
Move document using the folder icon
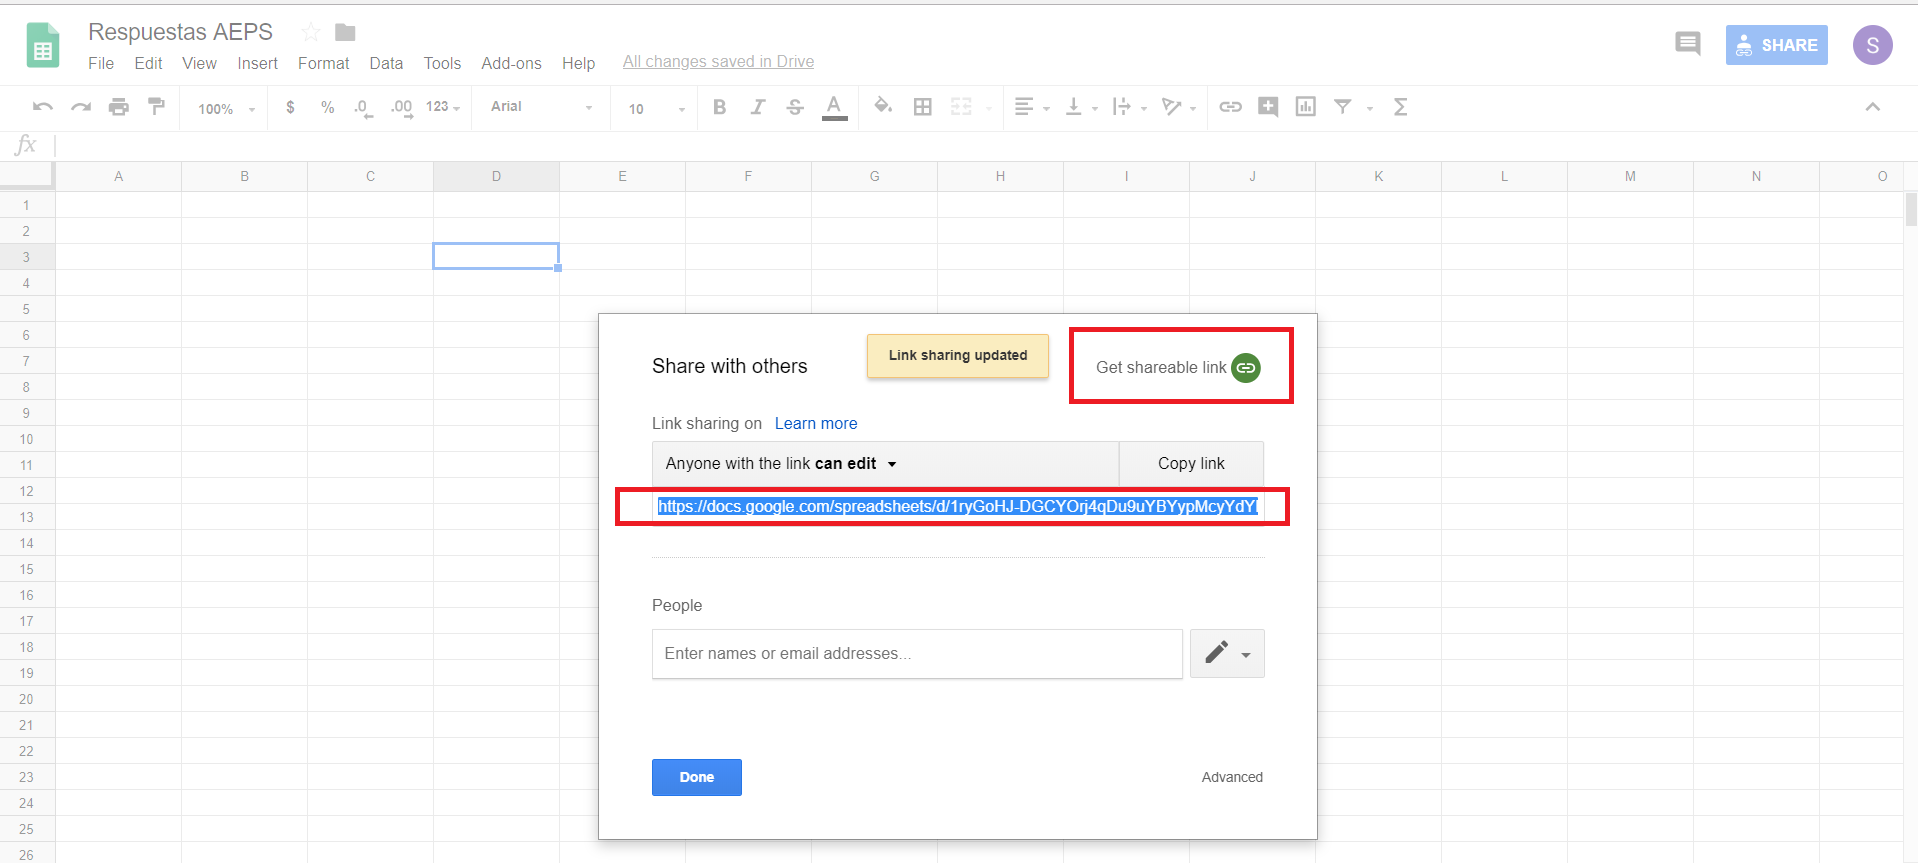345,32
